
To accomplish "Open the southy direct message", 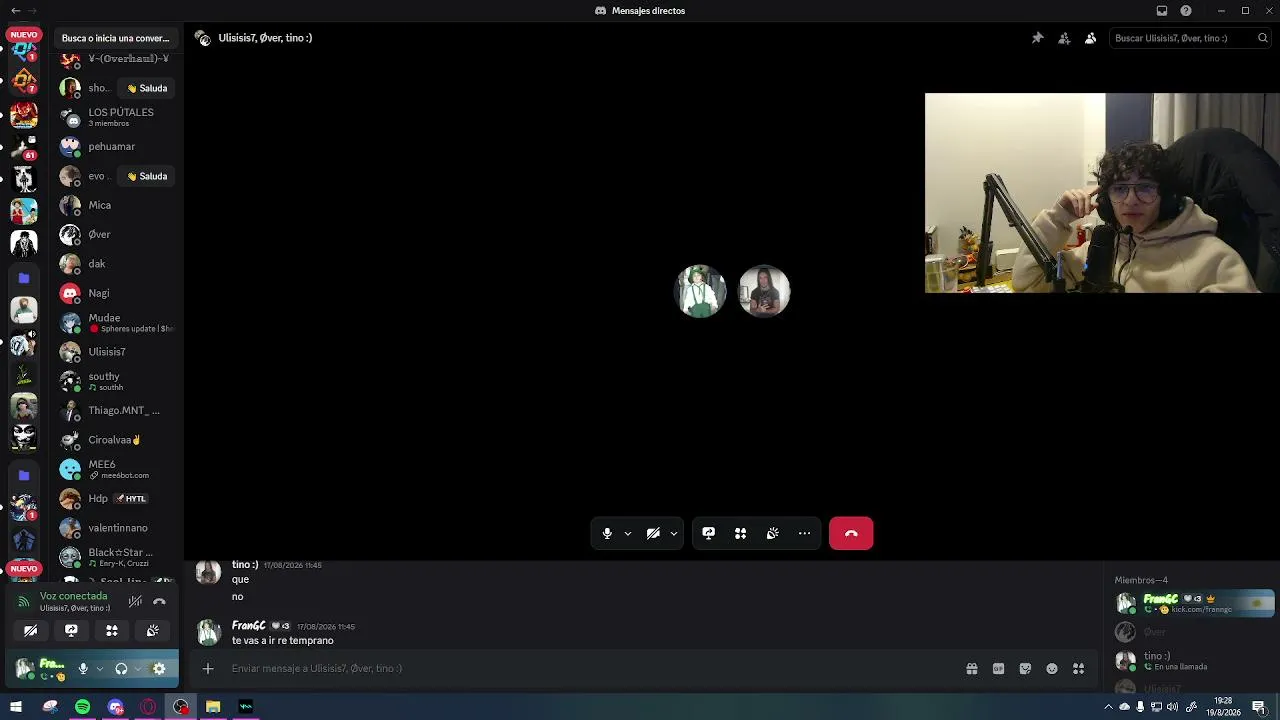I will click(117, 381).
